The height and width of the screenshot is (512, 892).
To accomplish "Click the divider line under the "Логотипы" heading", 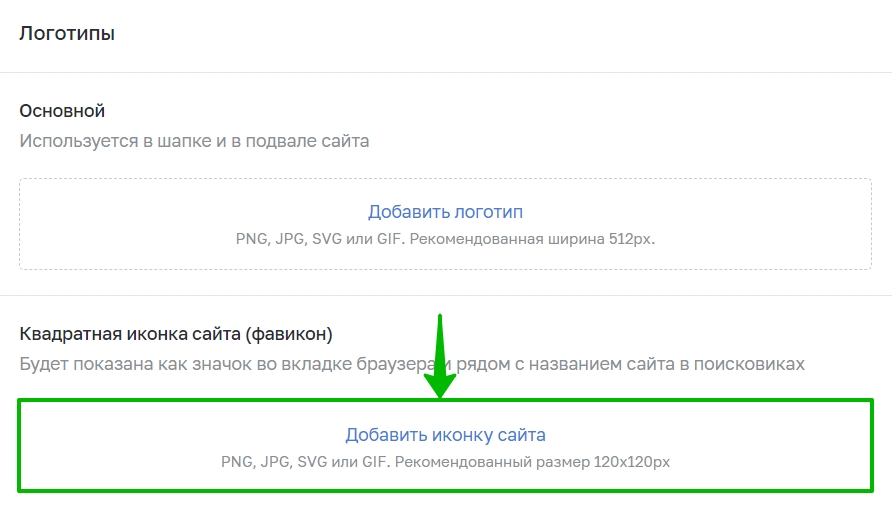I will tap(446, 72).
